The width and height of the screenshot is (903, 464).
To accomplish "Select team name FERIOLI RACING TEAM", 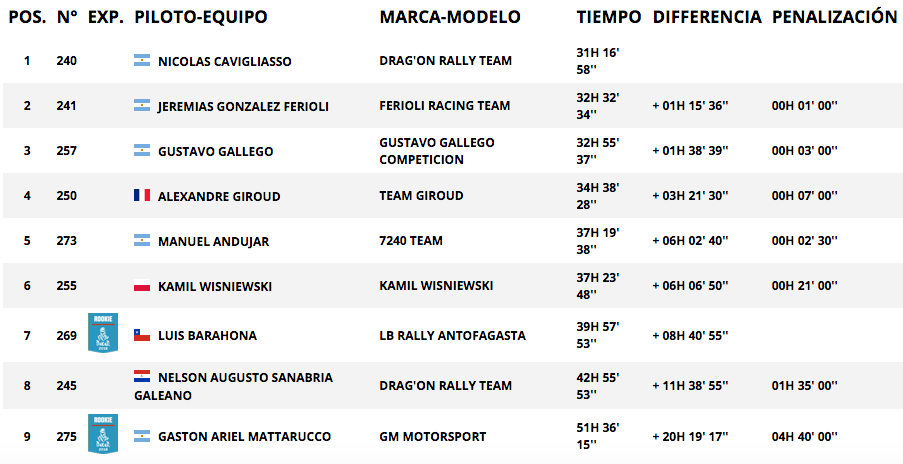I will [x=445, y=106].
